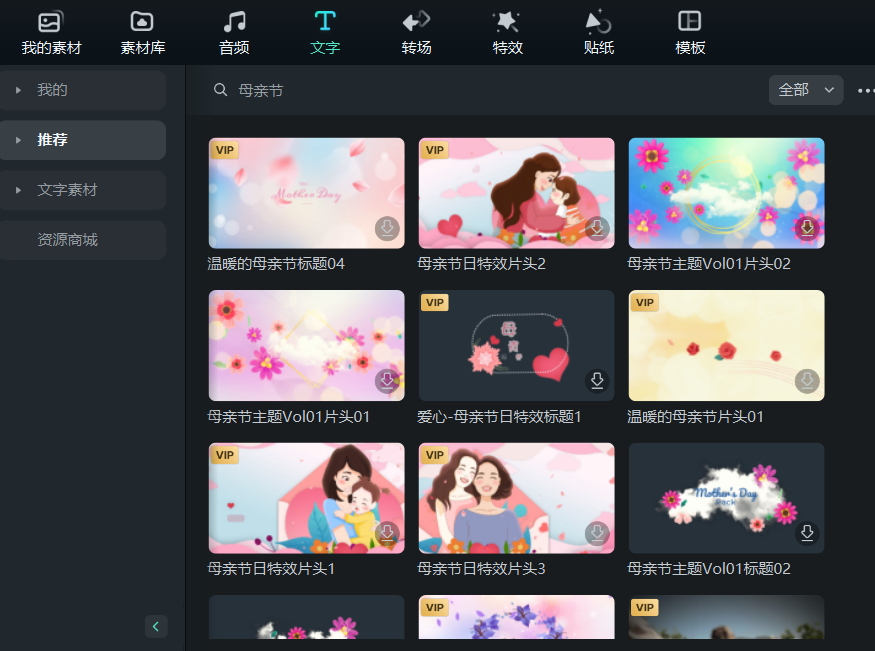Open the 贴纸 stickers panel

click(x=598, y=32)
